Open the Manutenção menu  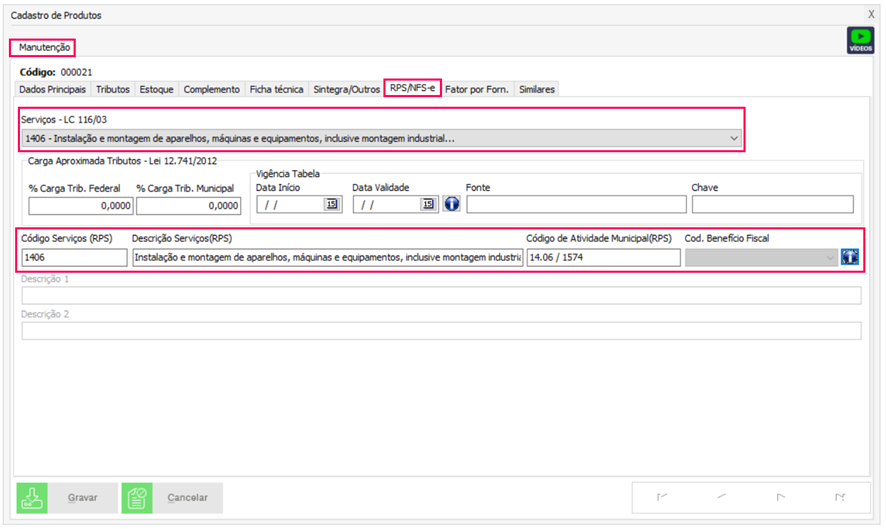pyautogui.click(x=42, y=47)
